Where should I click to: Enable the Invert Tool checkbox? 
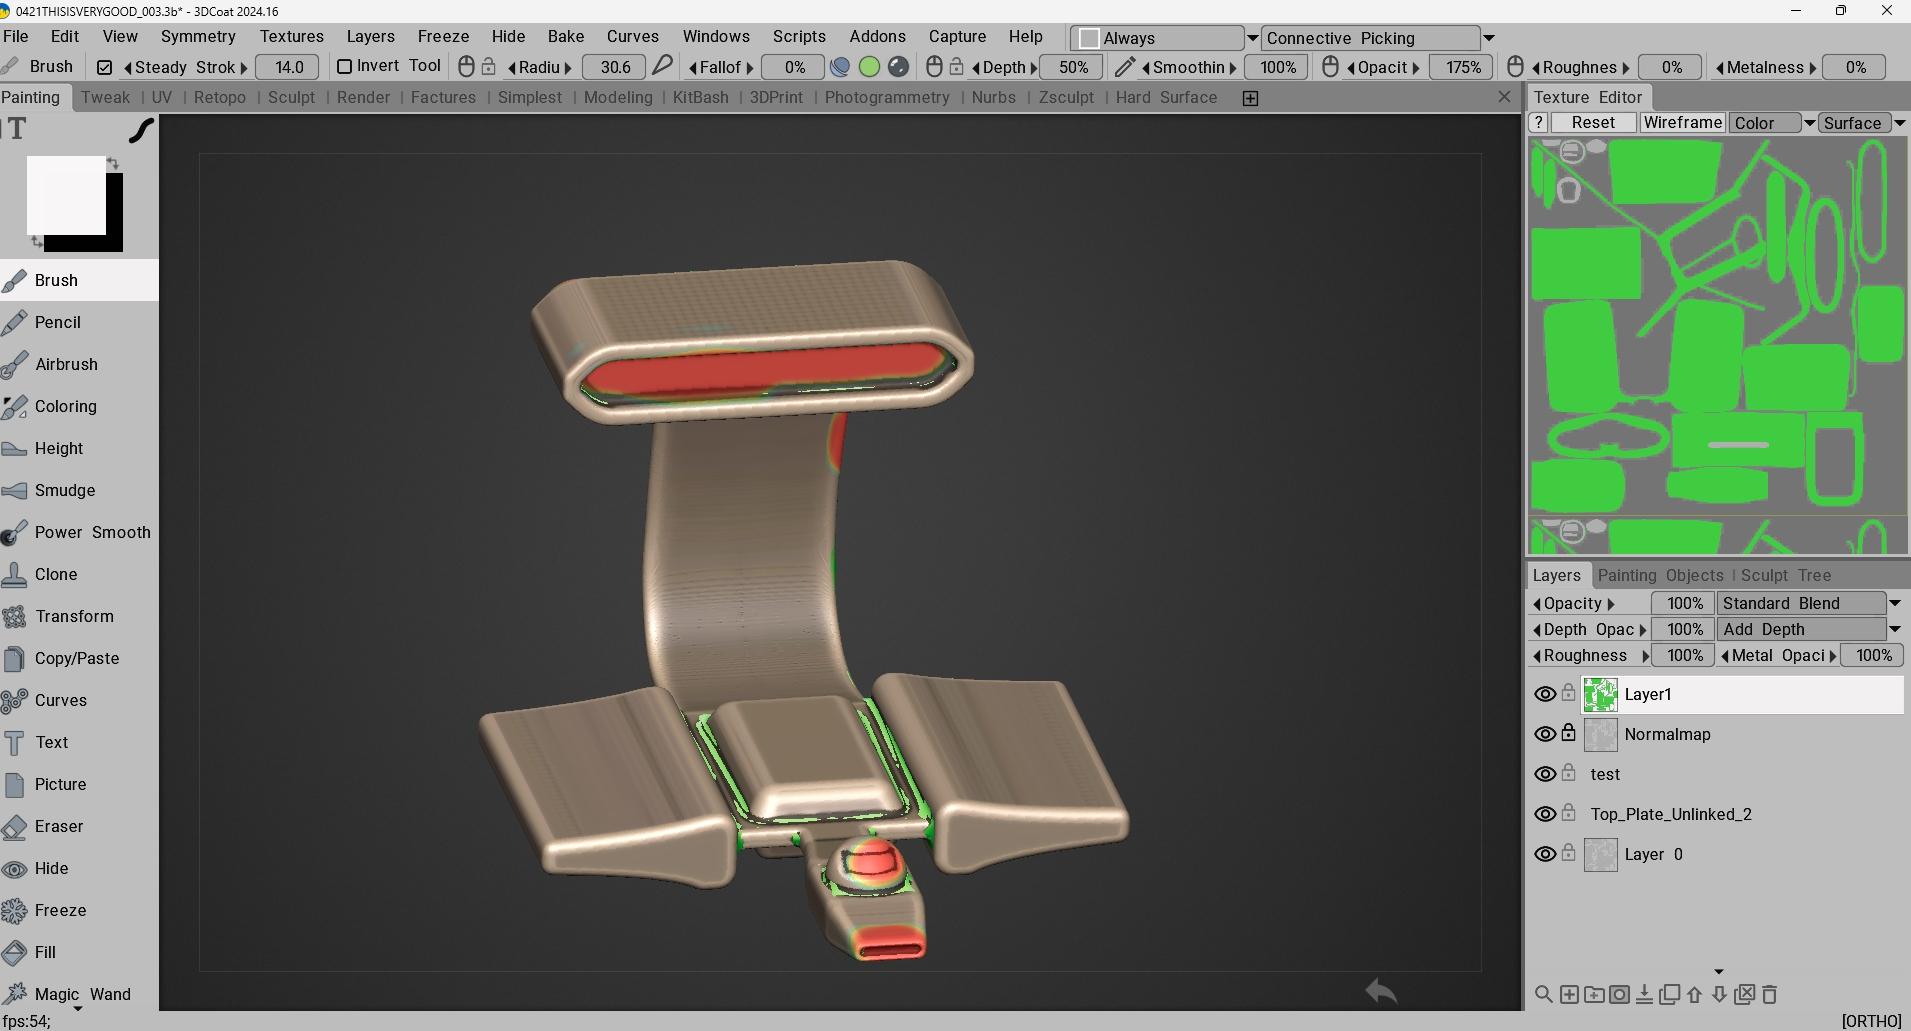(344, 67)
